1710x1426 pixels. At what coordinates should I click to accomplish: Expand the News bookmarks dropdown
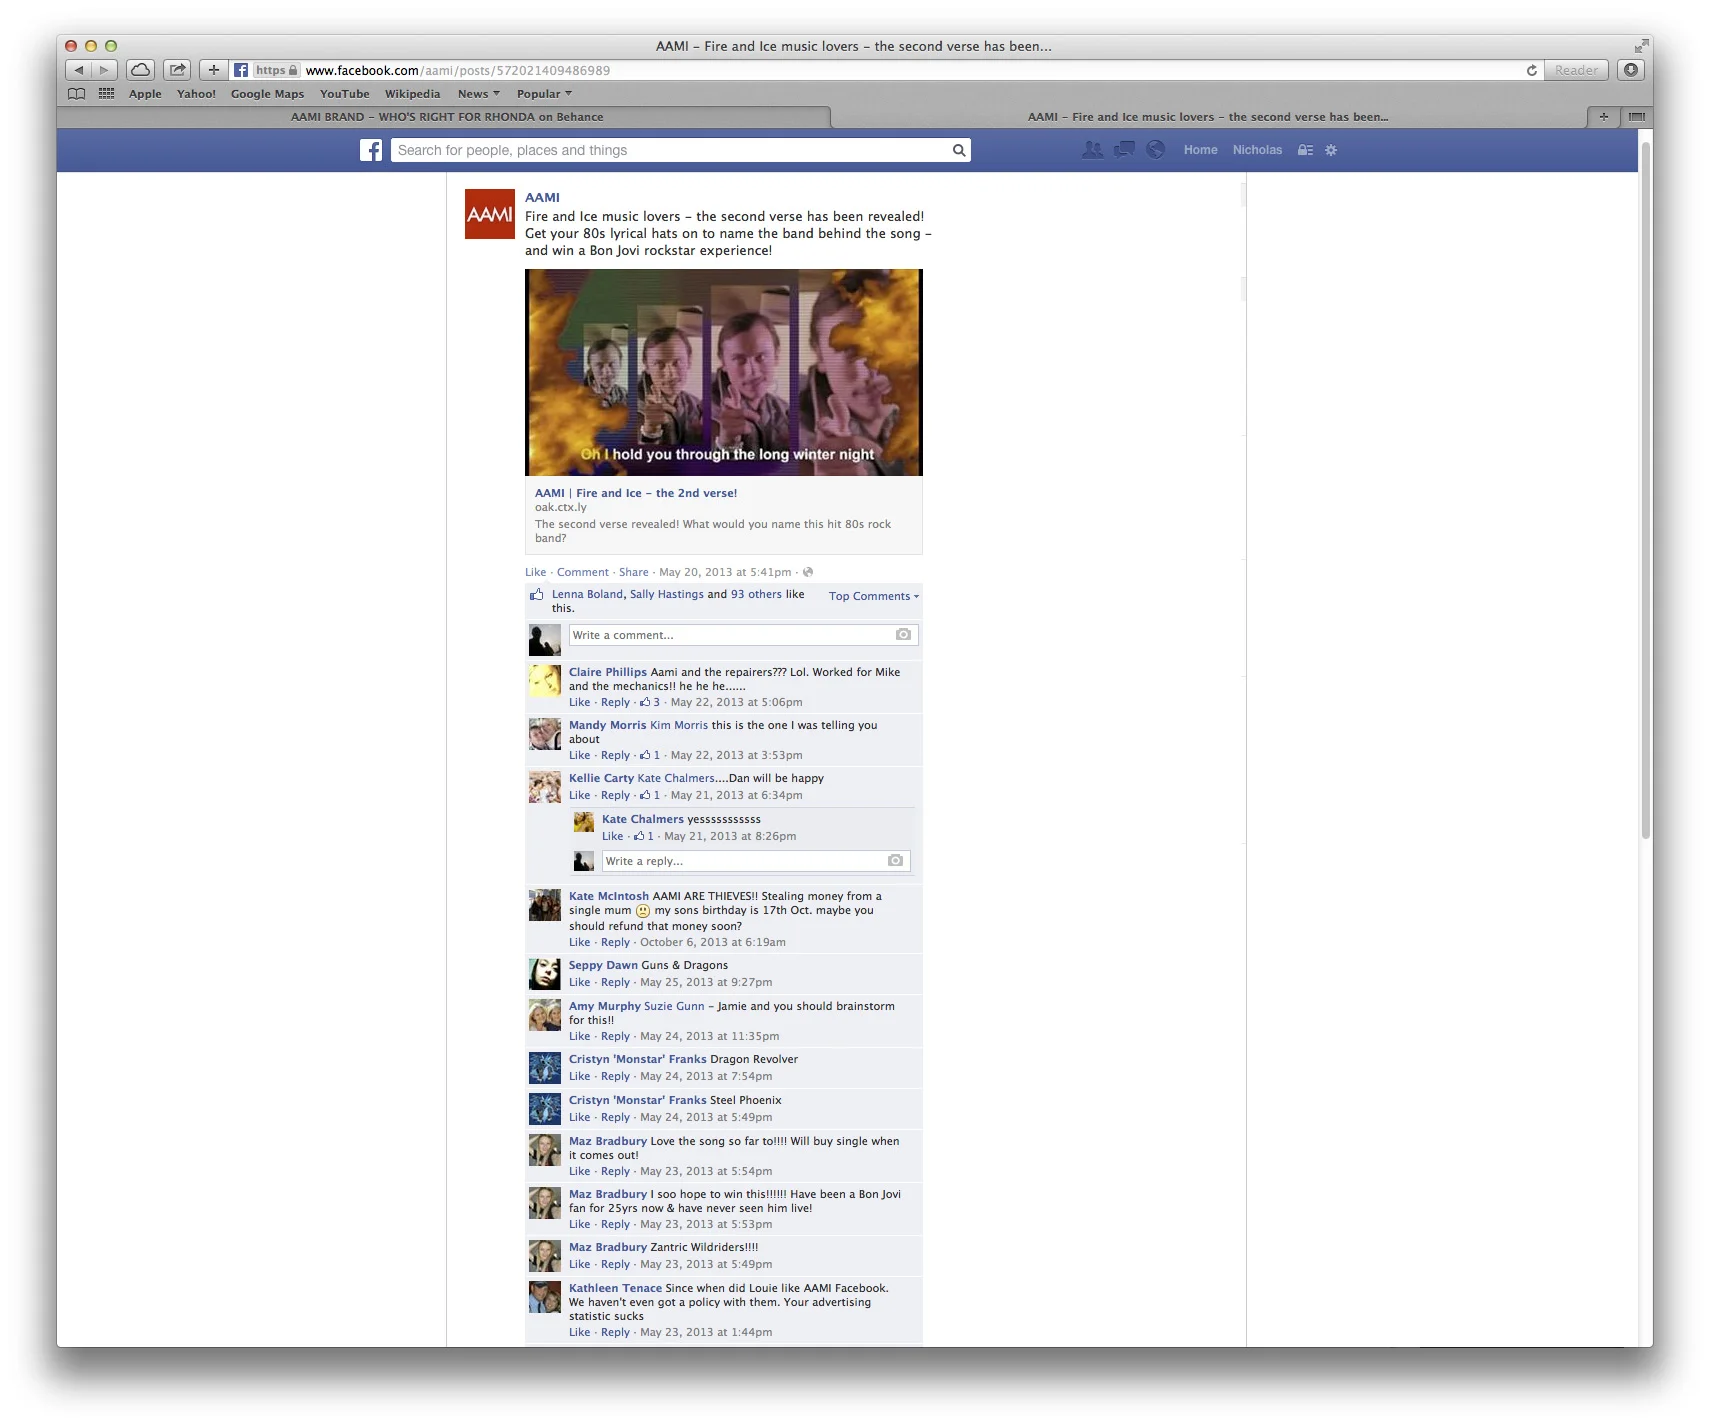479,94
